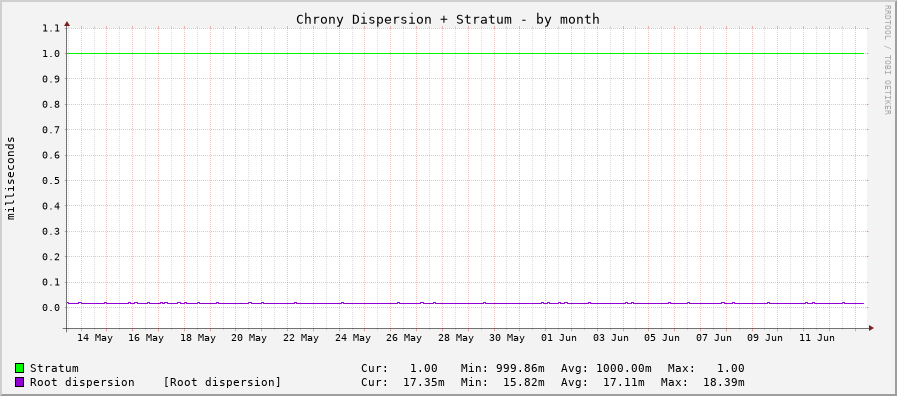Click the '0.4' y-axis tick label
This screenshot has width=897, height=396.
51,206
